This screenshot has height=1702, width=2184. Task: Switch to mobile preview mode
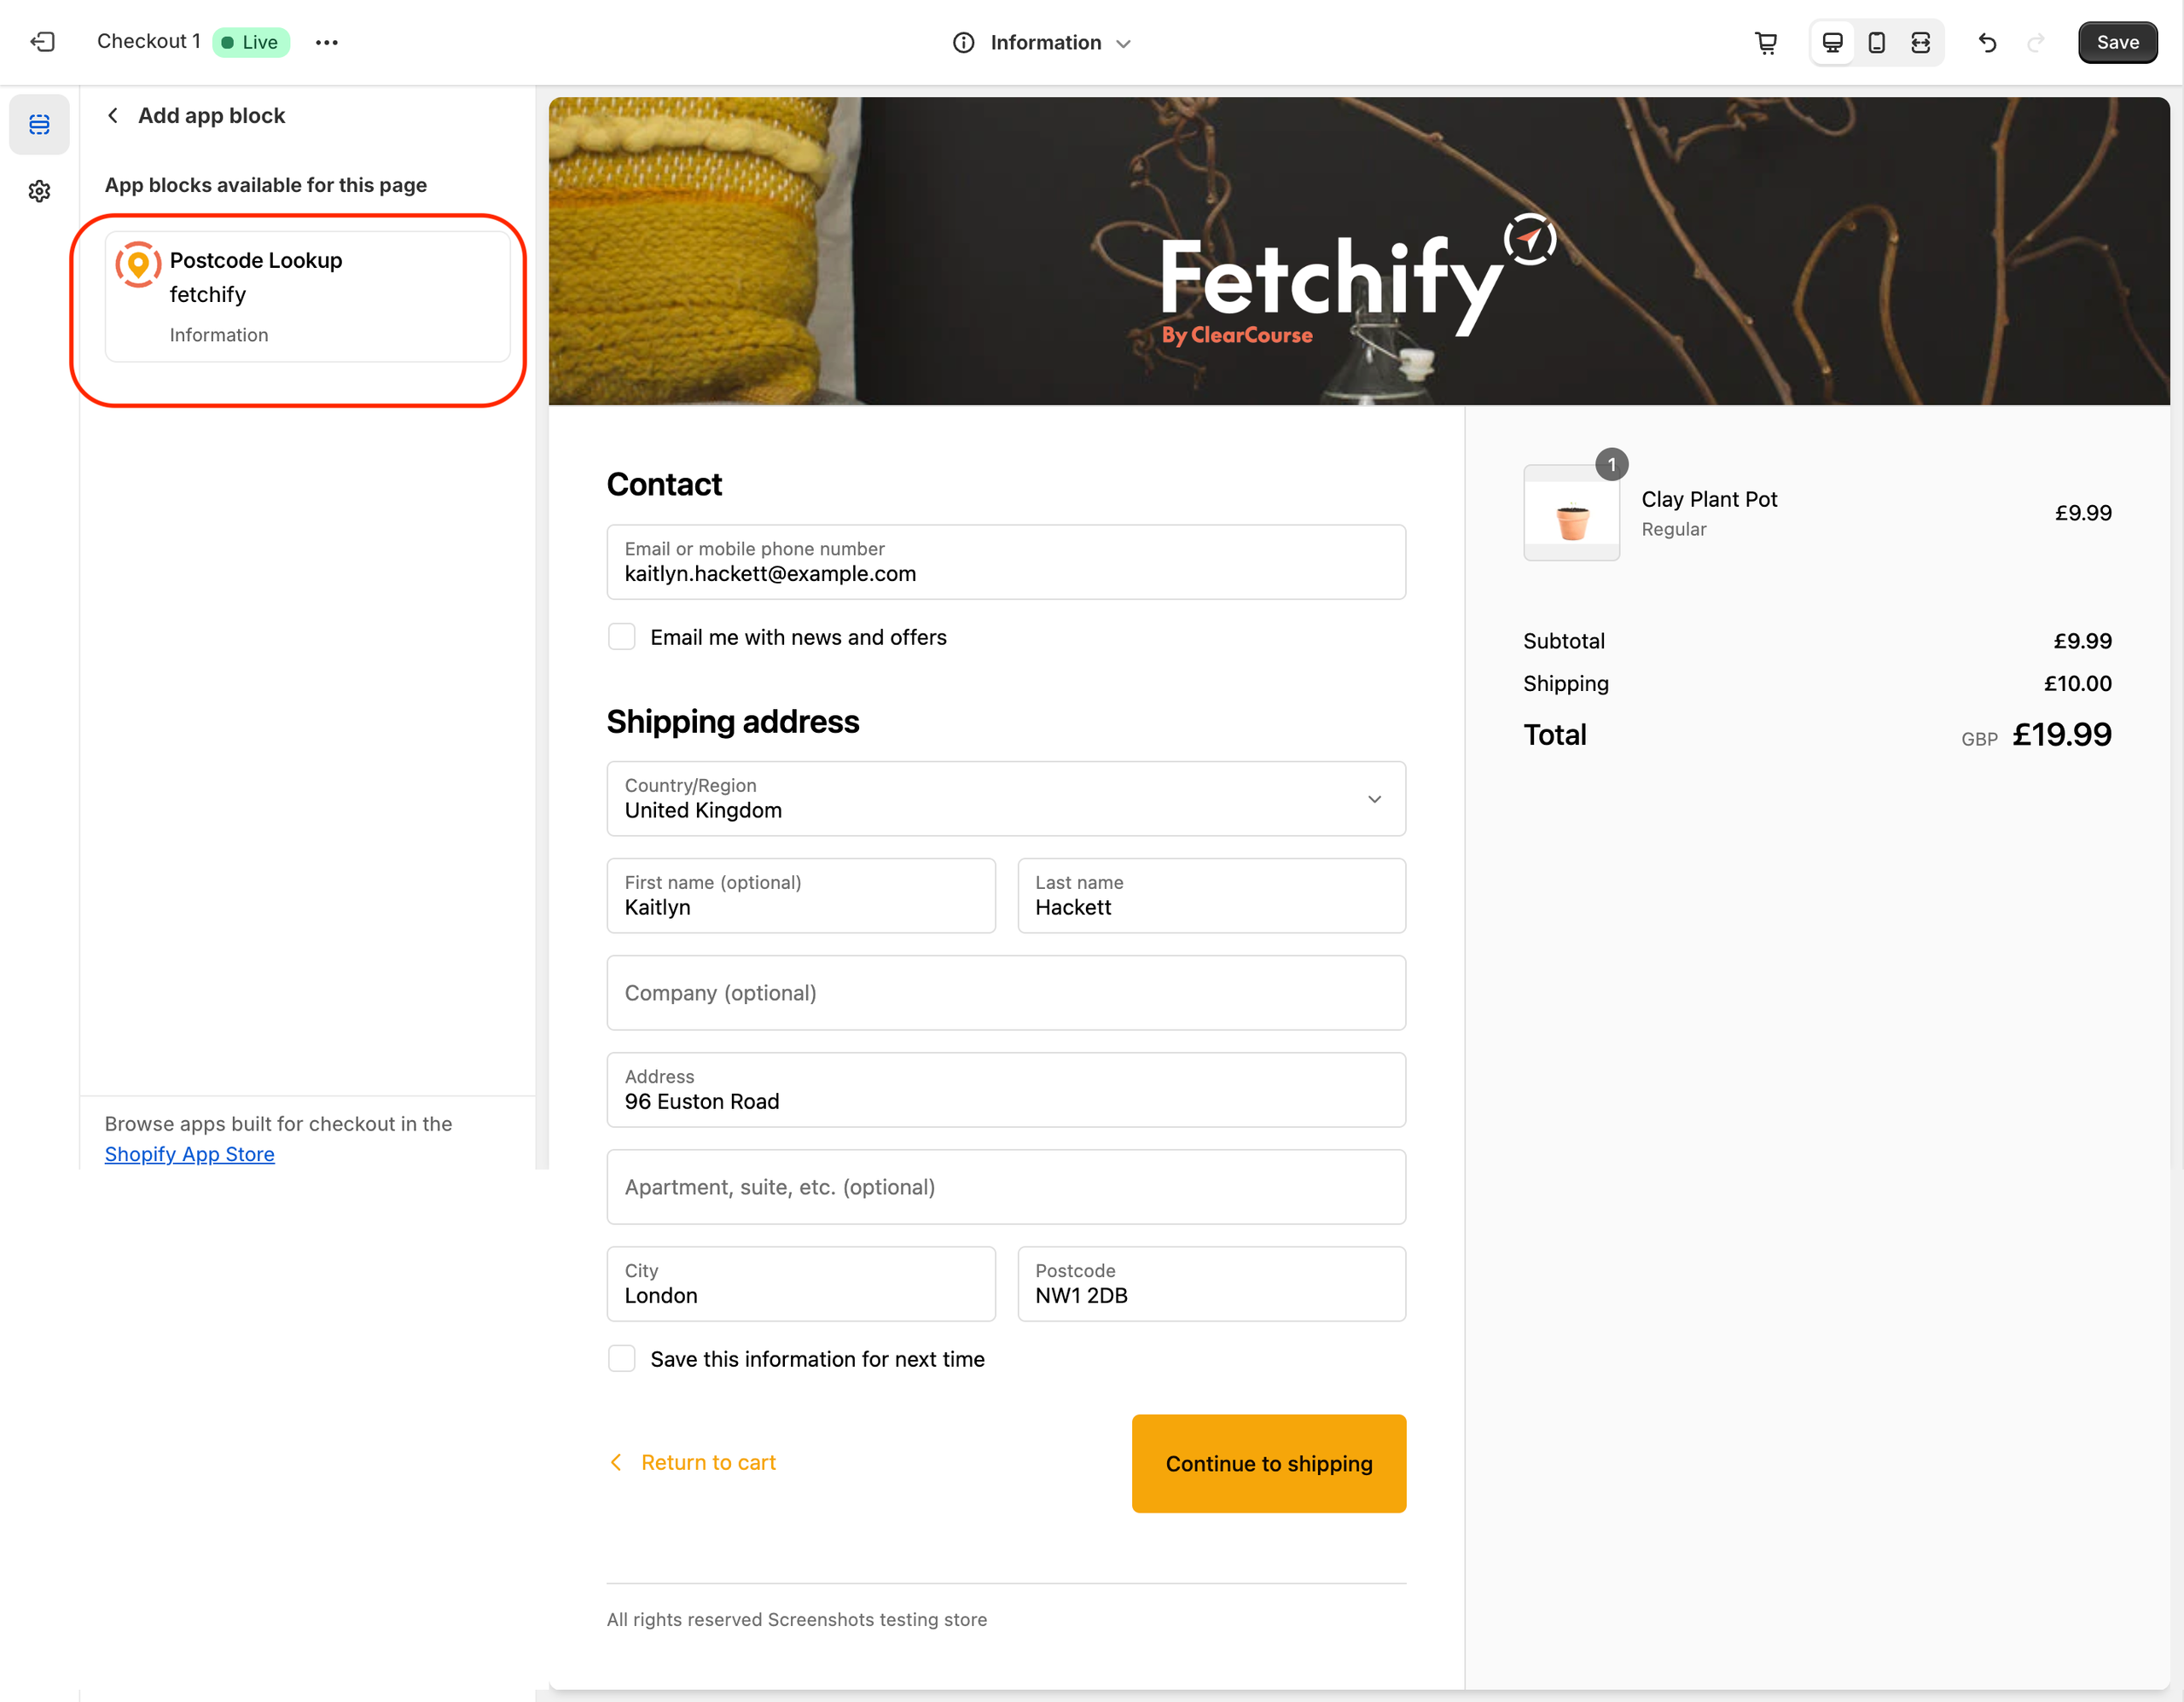1877,42
